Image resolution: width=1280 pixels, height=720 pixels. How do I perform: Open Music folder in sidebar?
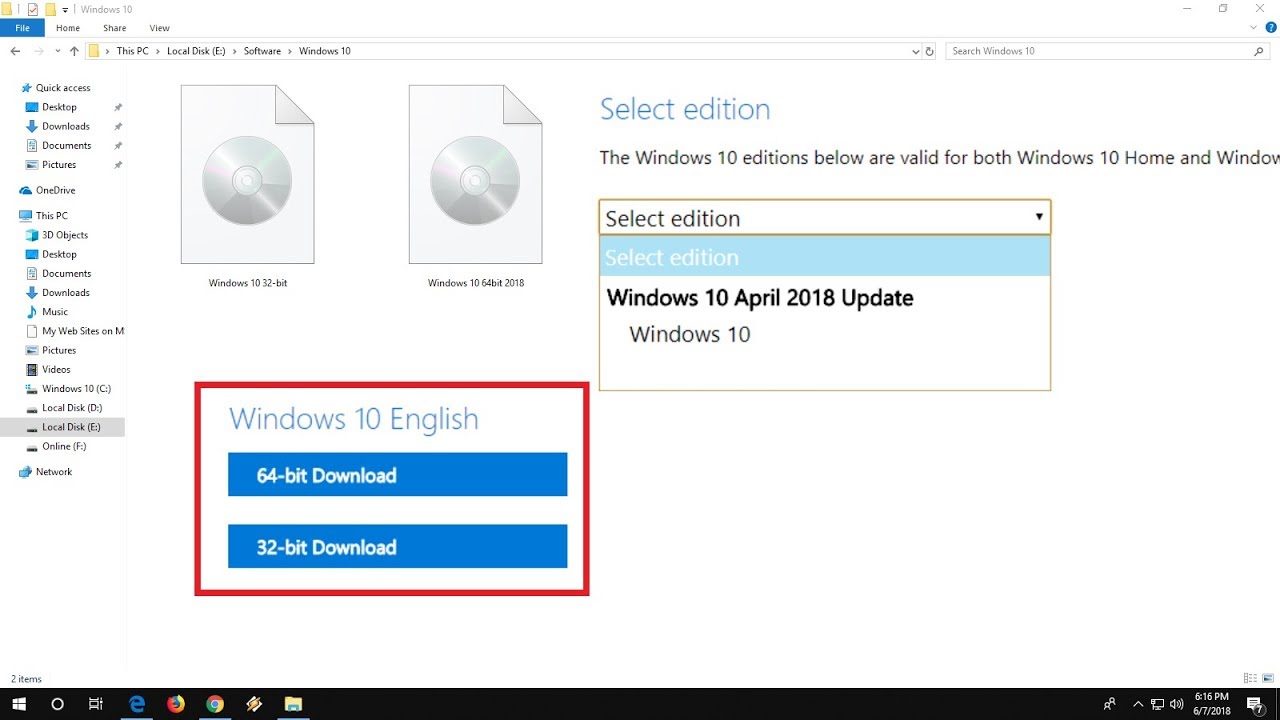pyautogui.click(x=55, y=312)
